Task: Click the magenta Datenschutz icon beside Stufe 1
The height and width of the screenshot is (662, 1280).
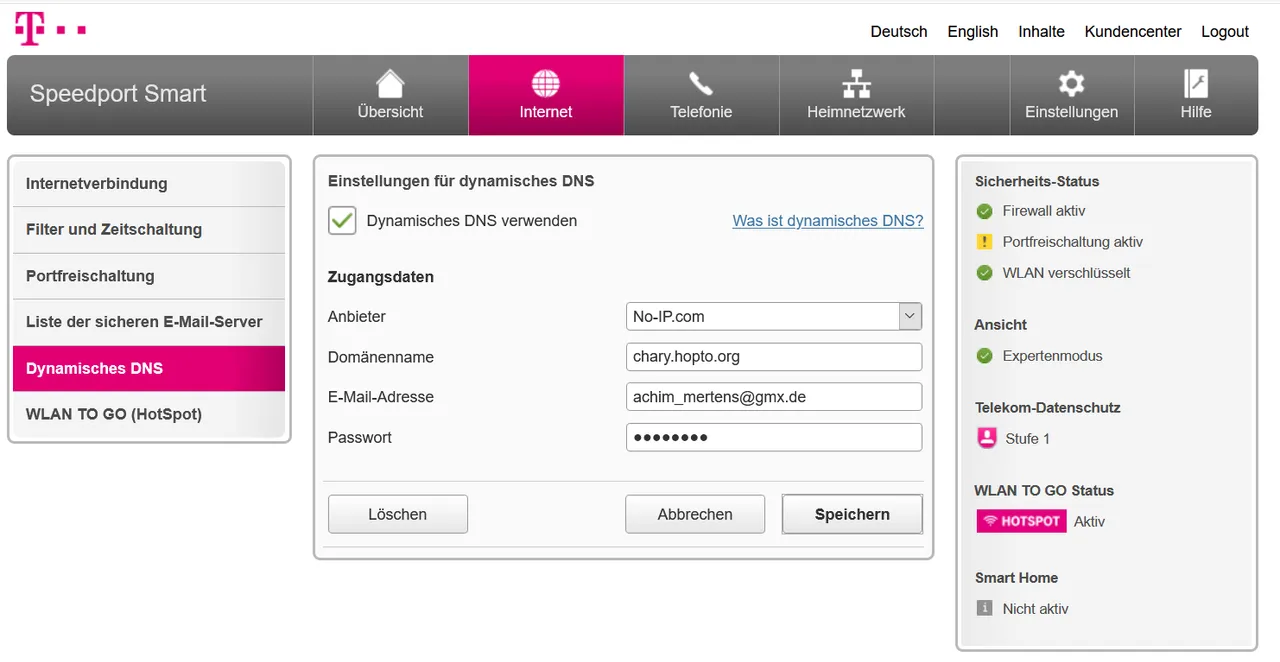Action: [987, 438]
